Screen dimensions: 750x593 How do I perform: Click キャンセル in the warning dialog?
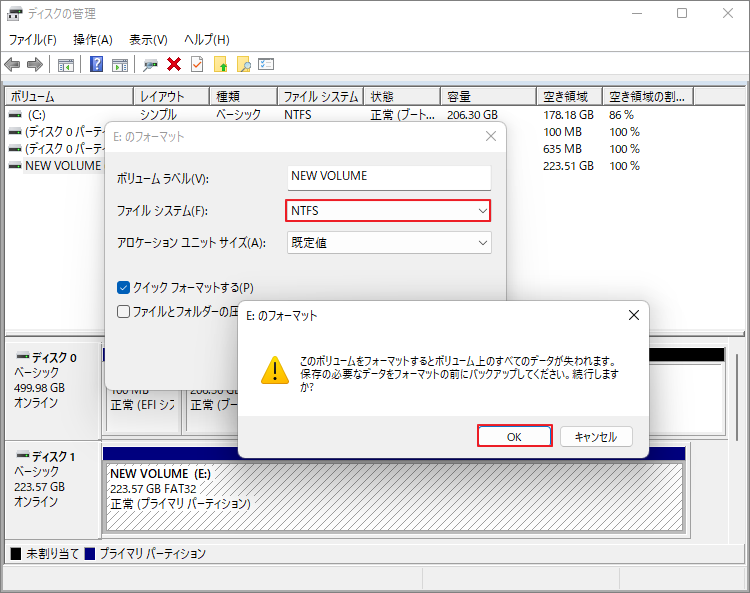[x=596, y=436]
